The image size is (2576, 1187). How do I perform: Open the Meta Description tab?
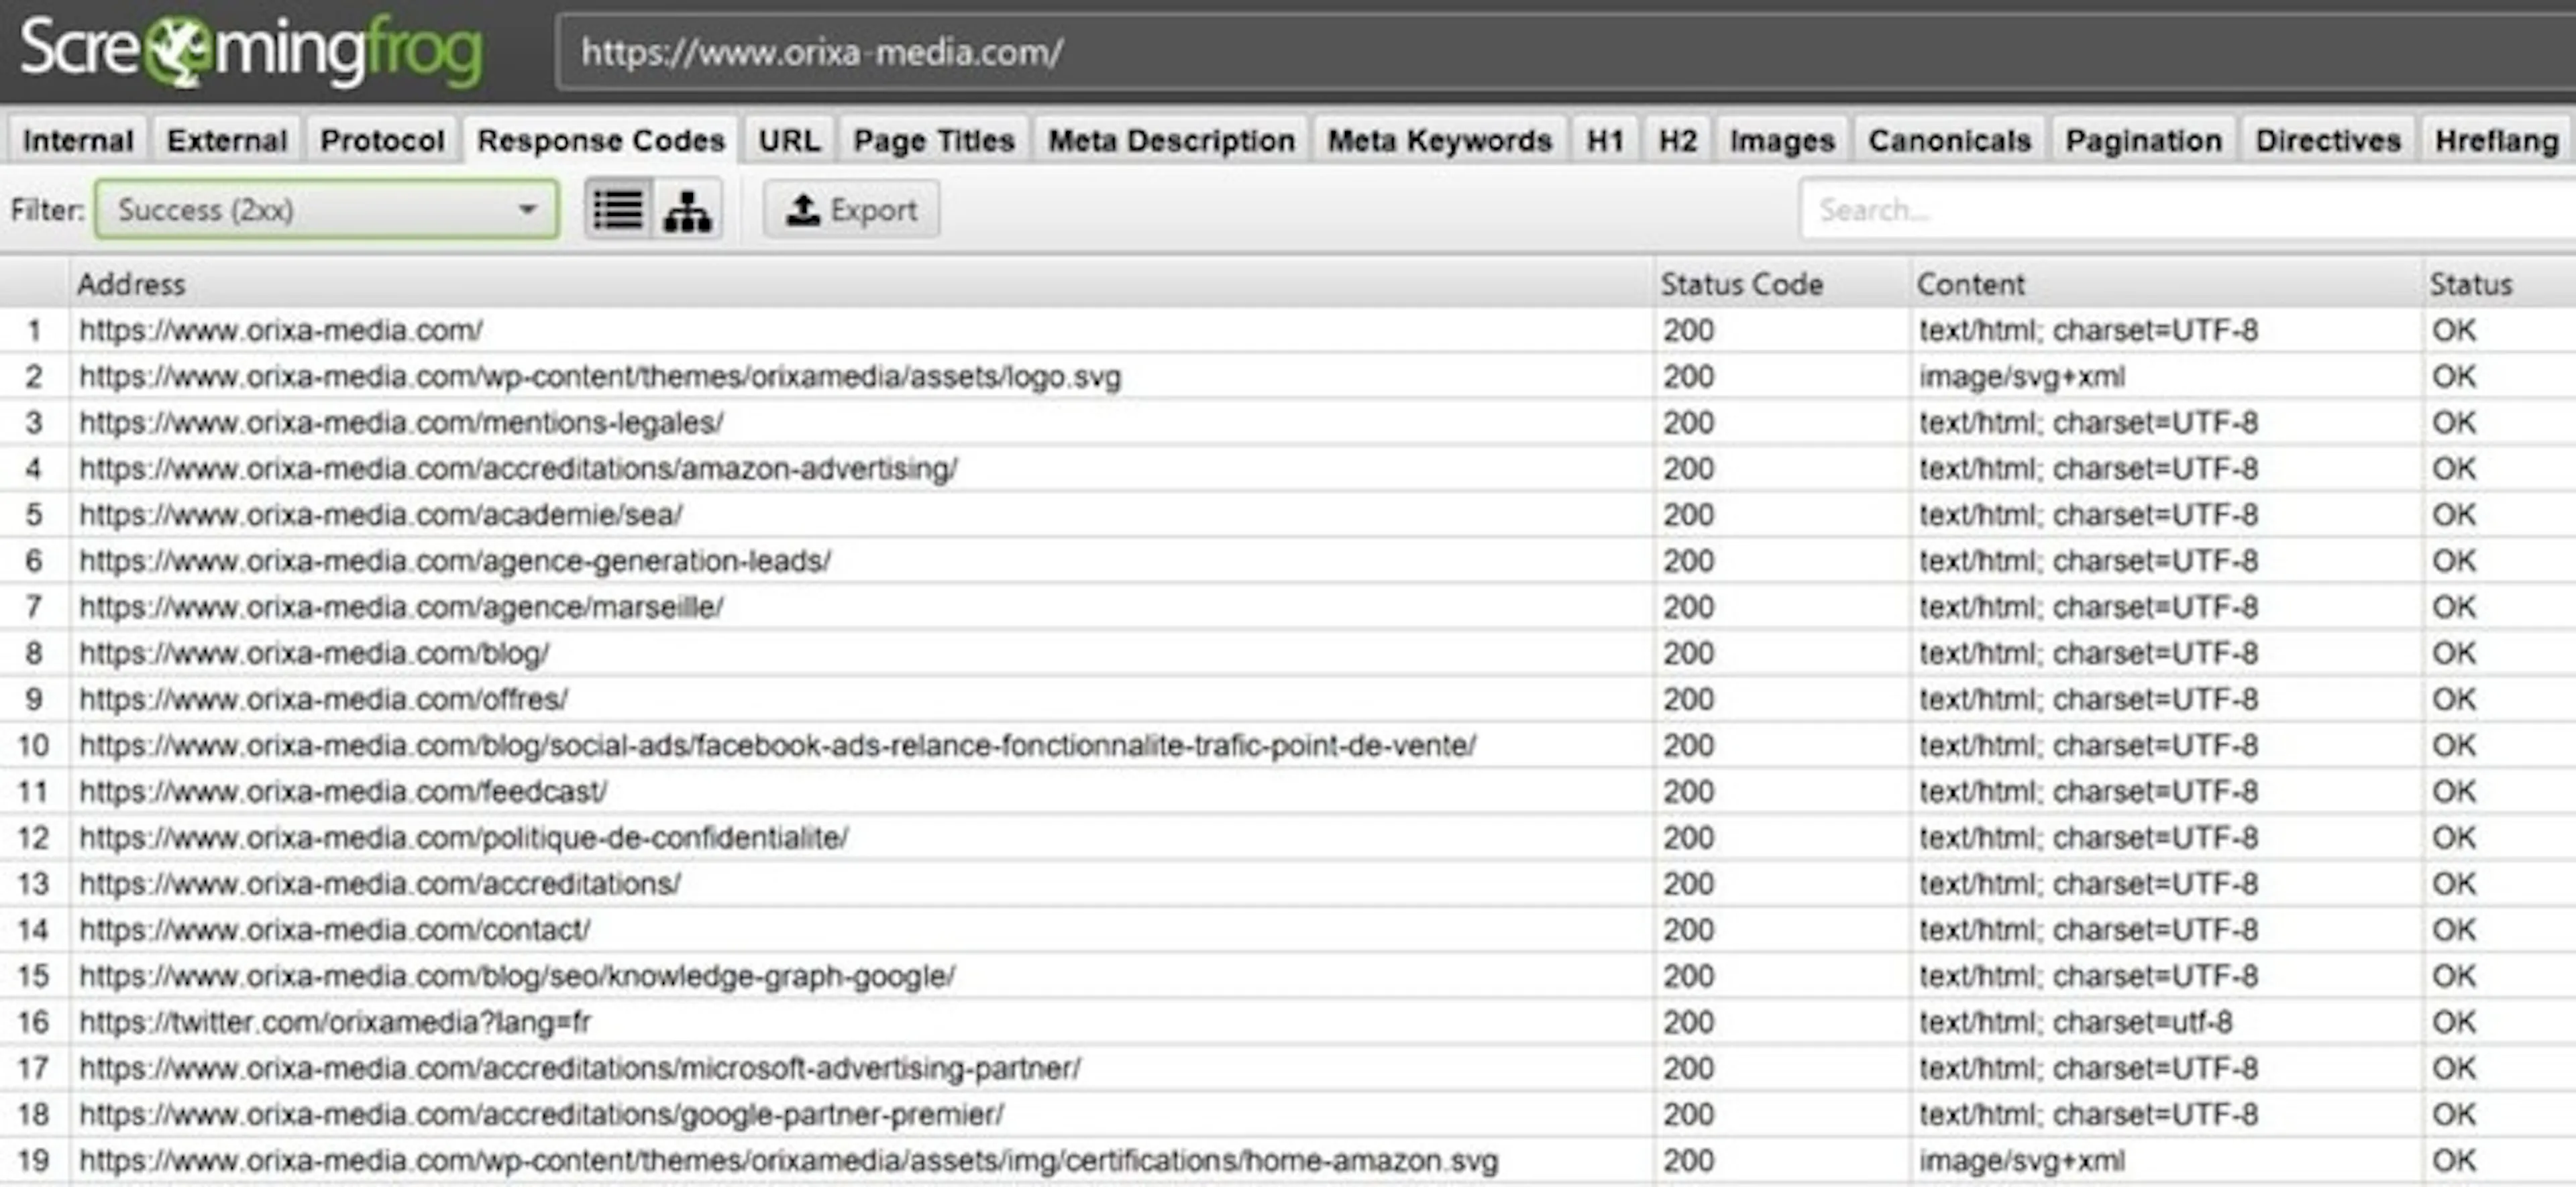point(1170,140)
